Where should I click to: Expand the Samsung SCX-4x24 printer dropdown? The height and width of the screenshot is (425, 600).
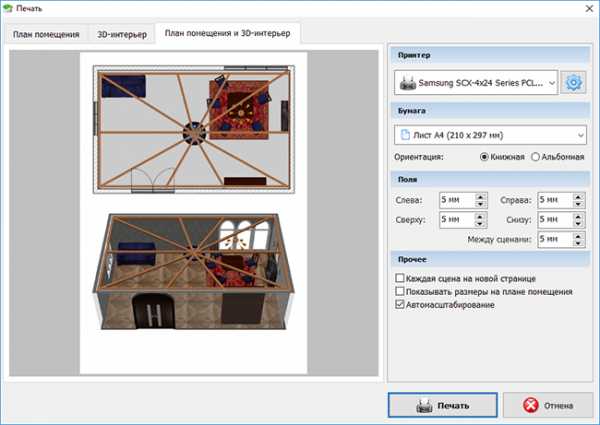pos(551,82)
